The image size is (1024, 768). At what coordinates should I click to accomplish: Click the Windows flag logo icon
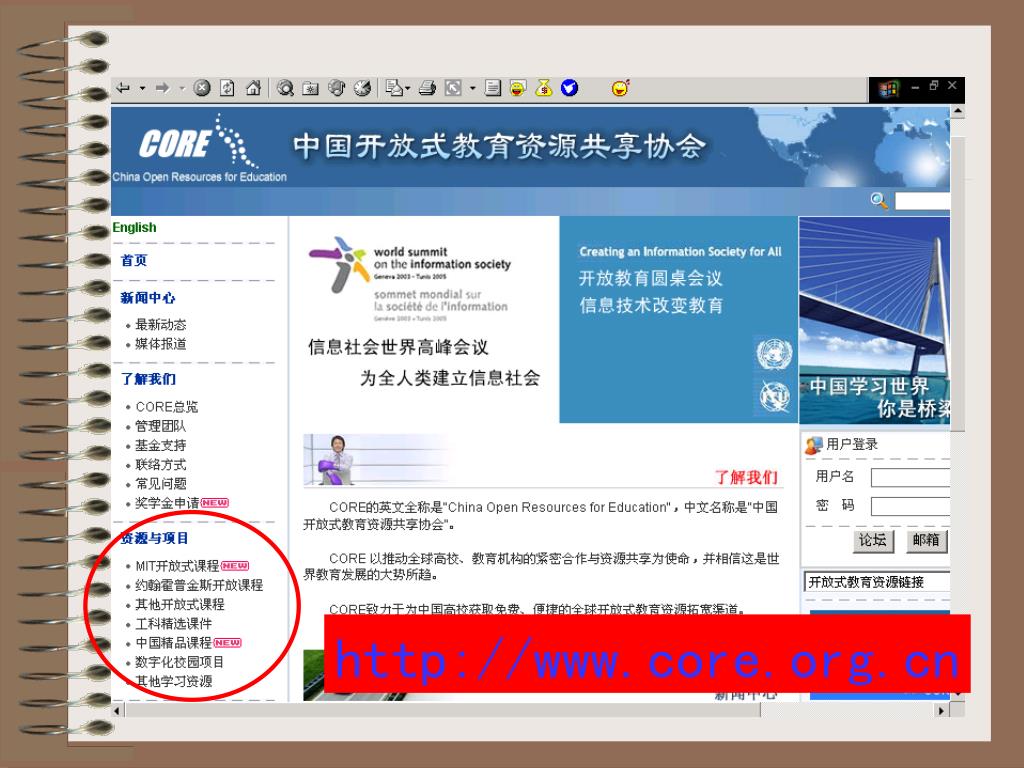click(888, 89)
